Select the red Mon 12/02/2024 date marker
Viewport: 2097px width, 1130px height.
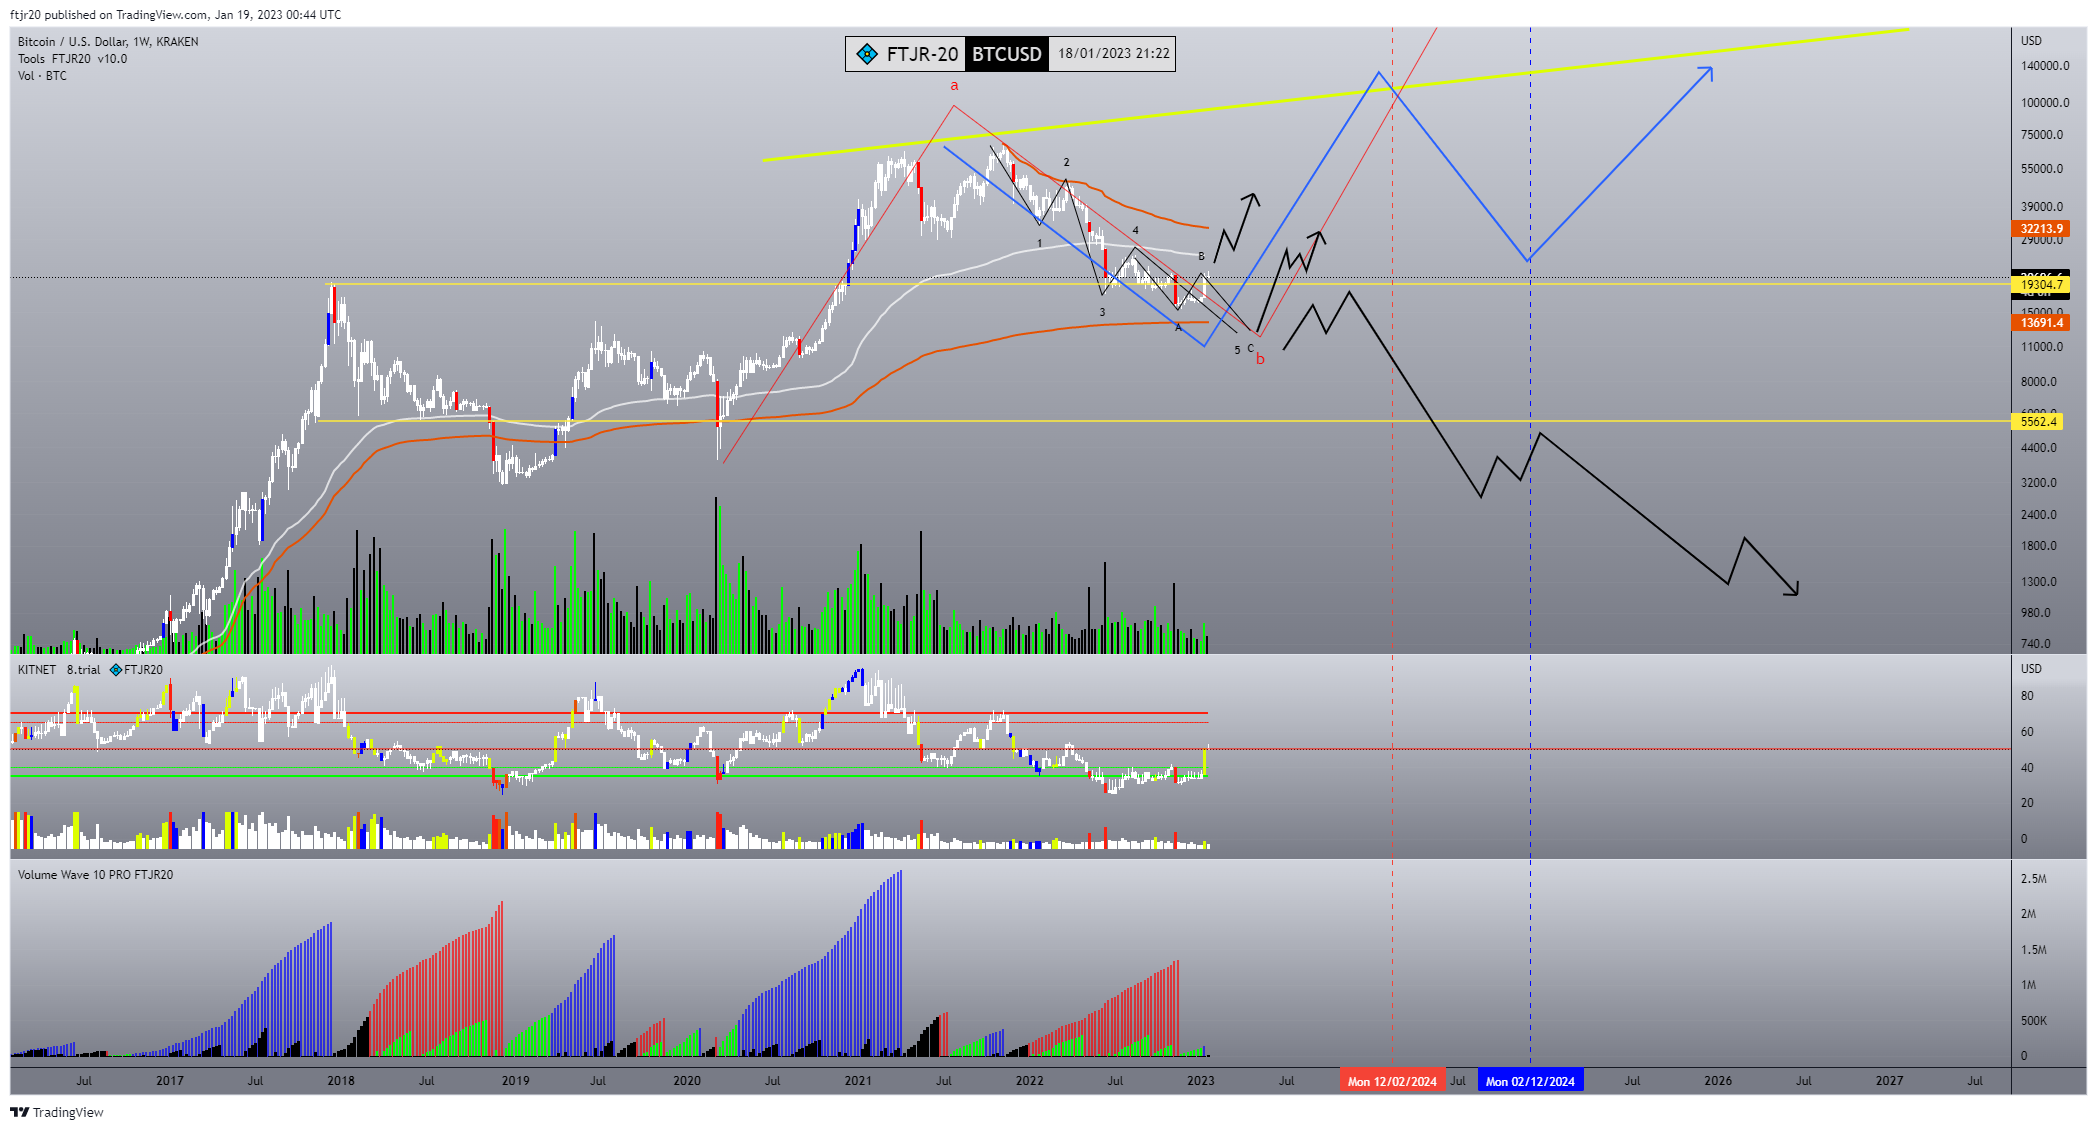pyautogui.click(x=1392, y=1081)
